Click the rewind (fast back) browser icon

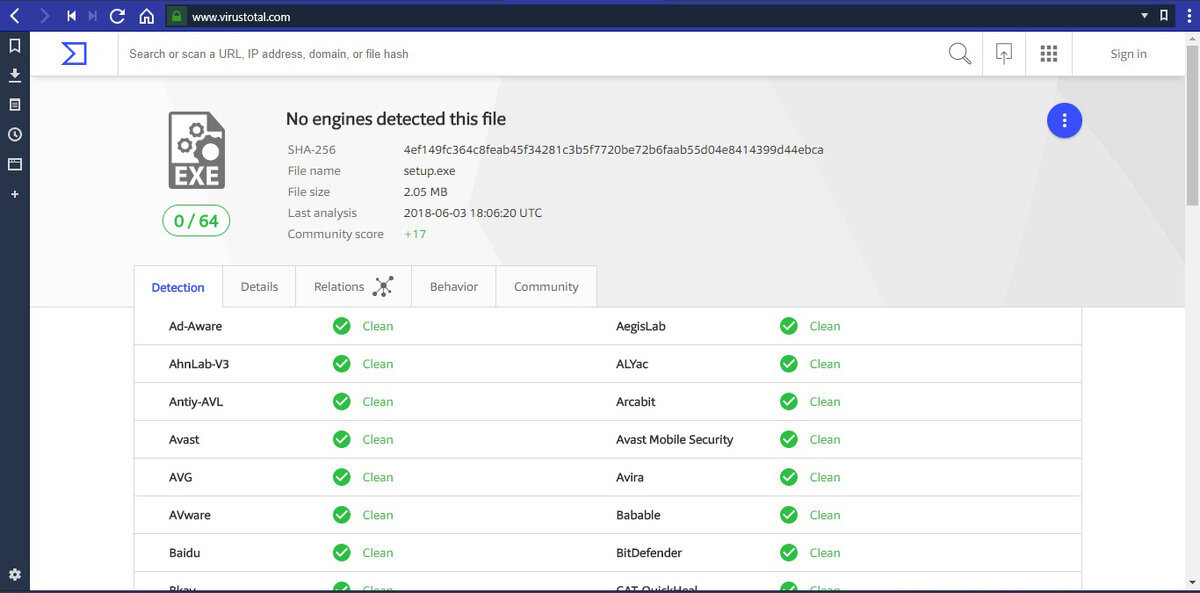pyautogui.click(x=72, y=16)
